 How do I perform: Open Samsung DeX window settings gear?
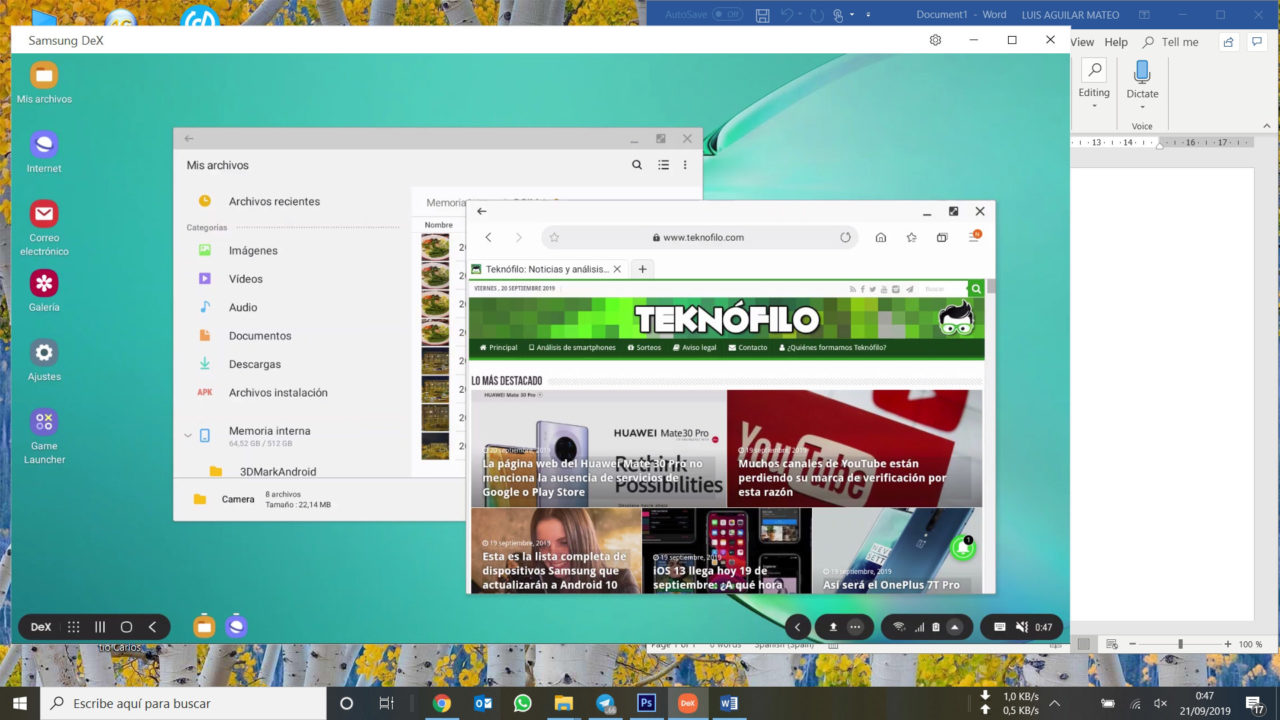935,40
